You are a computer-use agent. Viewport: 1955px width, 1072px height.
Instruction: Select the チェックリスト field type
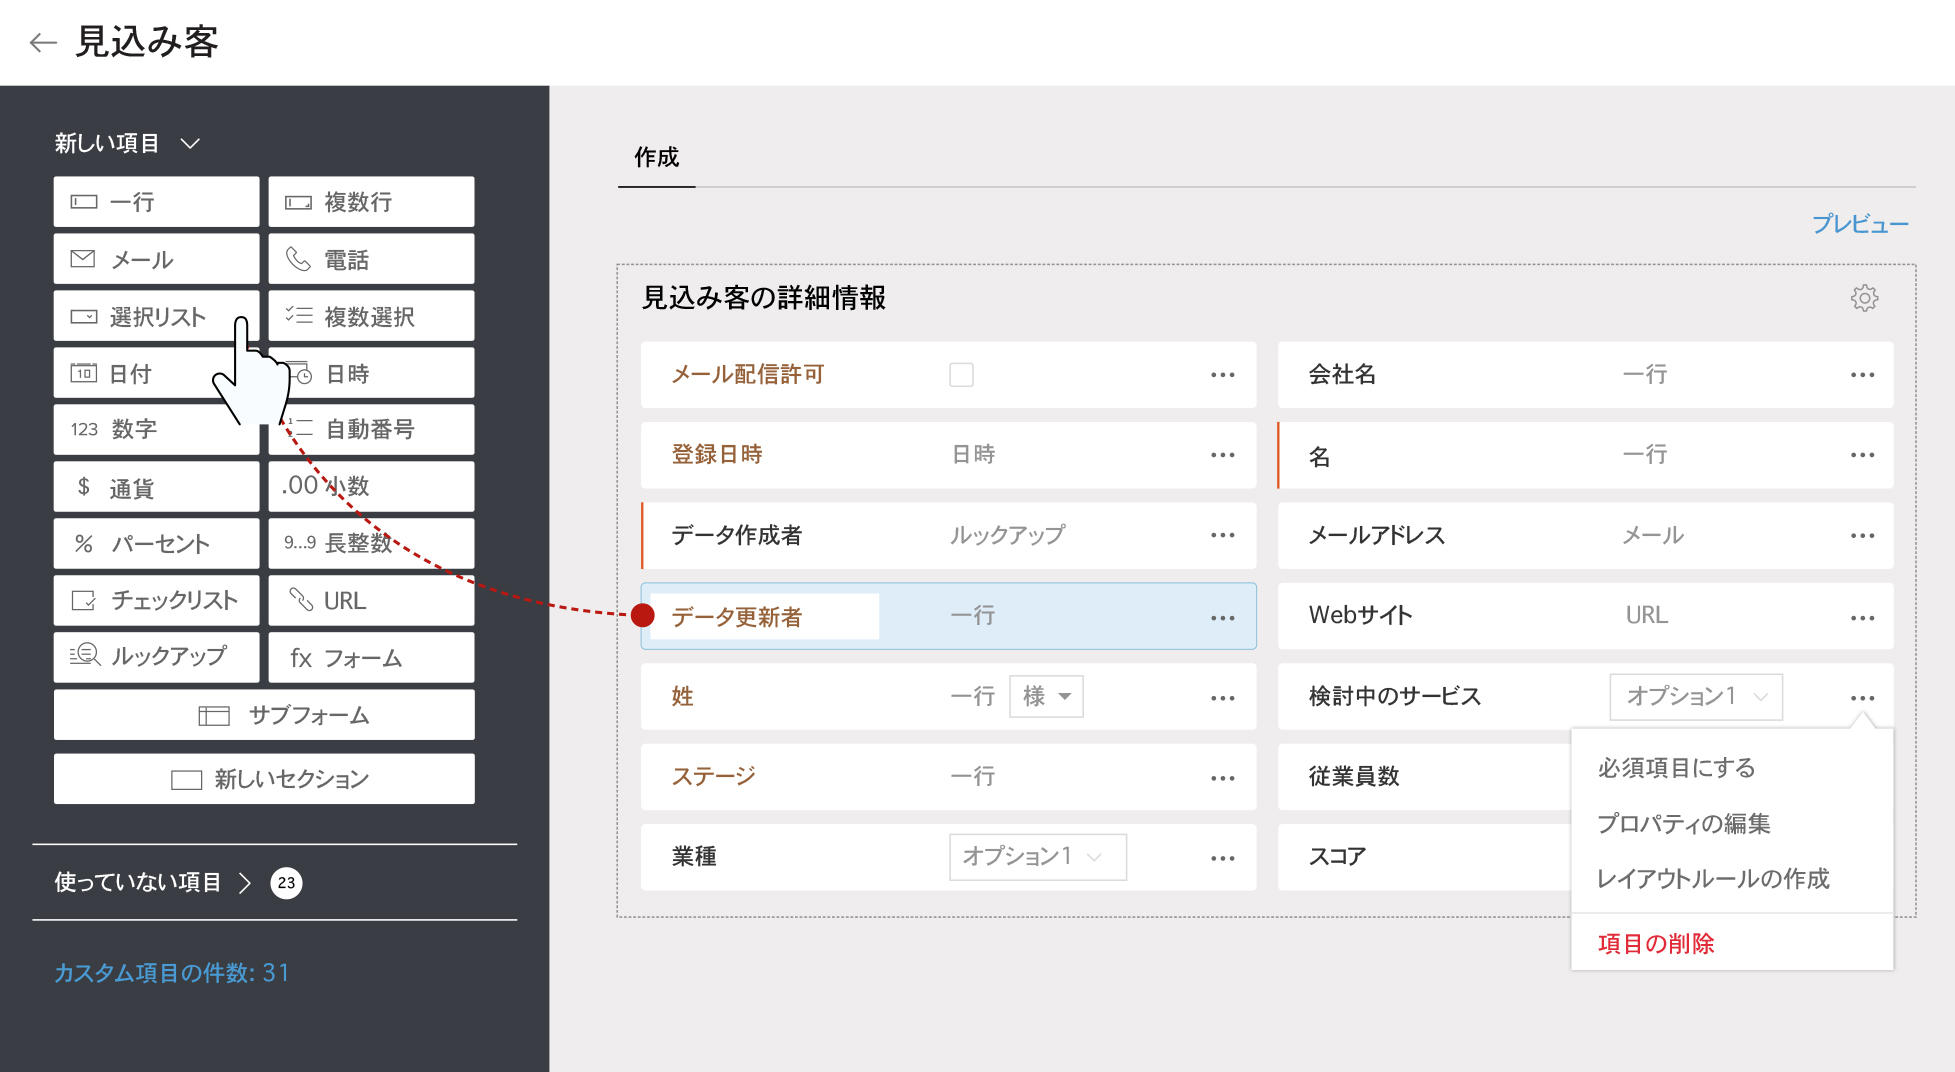point(156,600)
